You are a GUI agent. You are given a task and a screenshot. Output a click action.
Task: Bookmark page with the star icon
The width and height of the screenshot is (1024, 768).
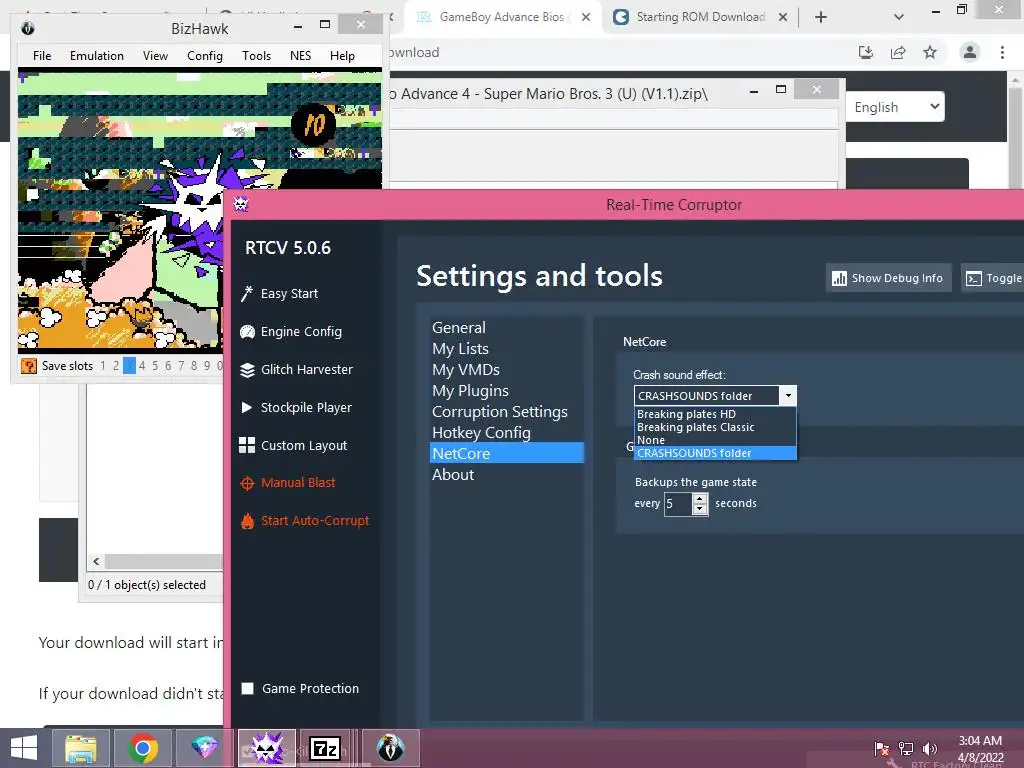(x=930, y=52)
